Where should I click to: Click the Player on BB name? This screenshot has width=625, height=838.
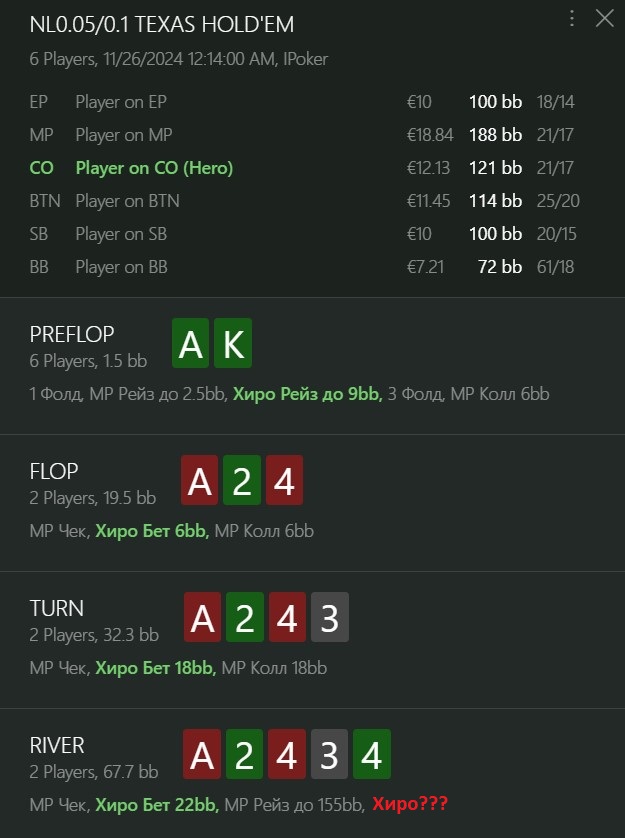121,267
